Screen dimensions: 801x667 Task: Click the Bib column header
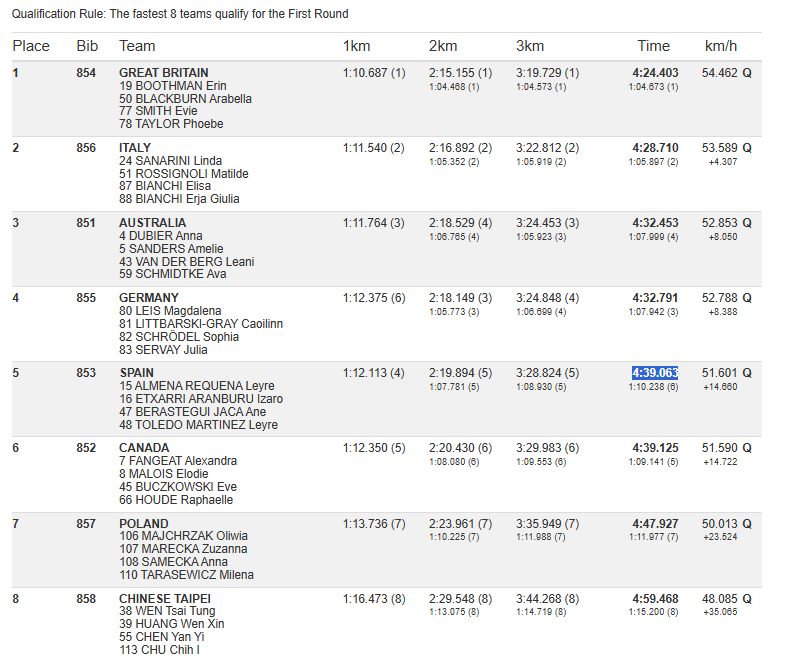click(x=87, y=46)
